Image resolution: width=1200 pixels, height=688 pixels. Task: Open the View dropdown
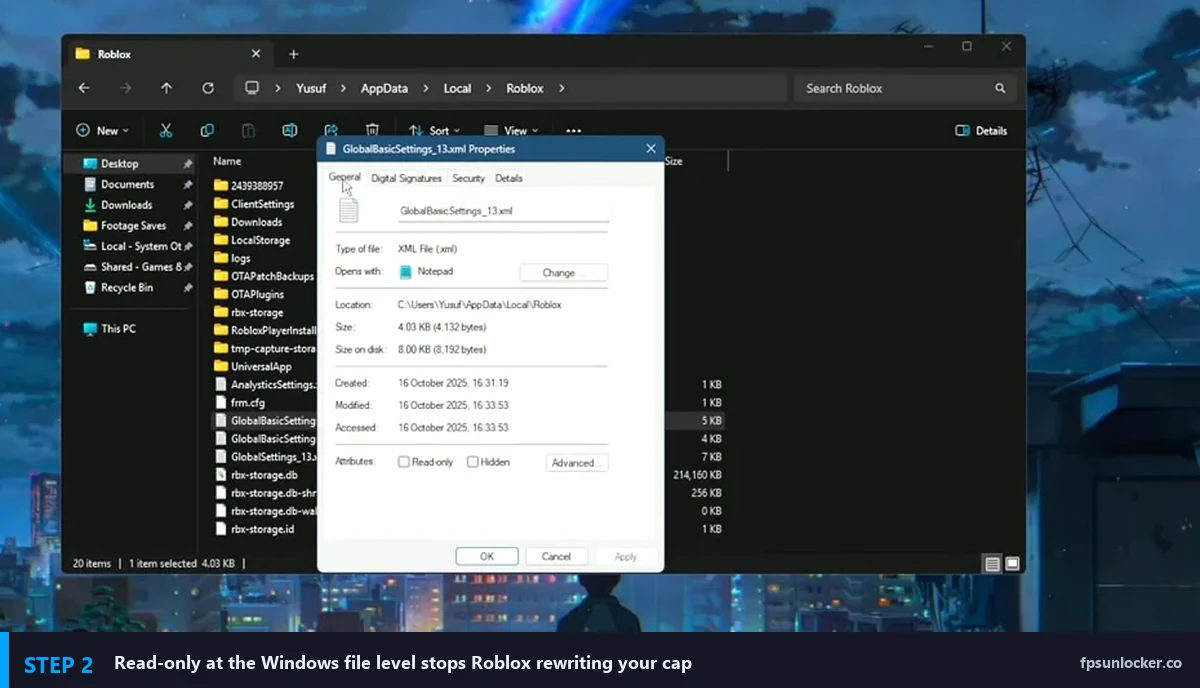click(x=512, y=131)
